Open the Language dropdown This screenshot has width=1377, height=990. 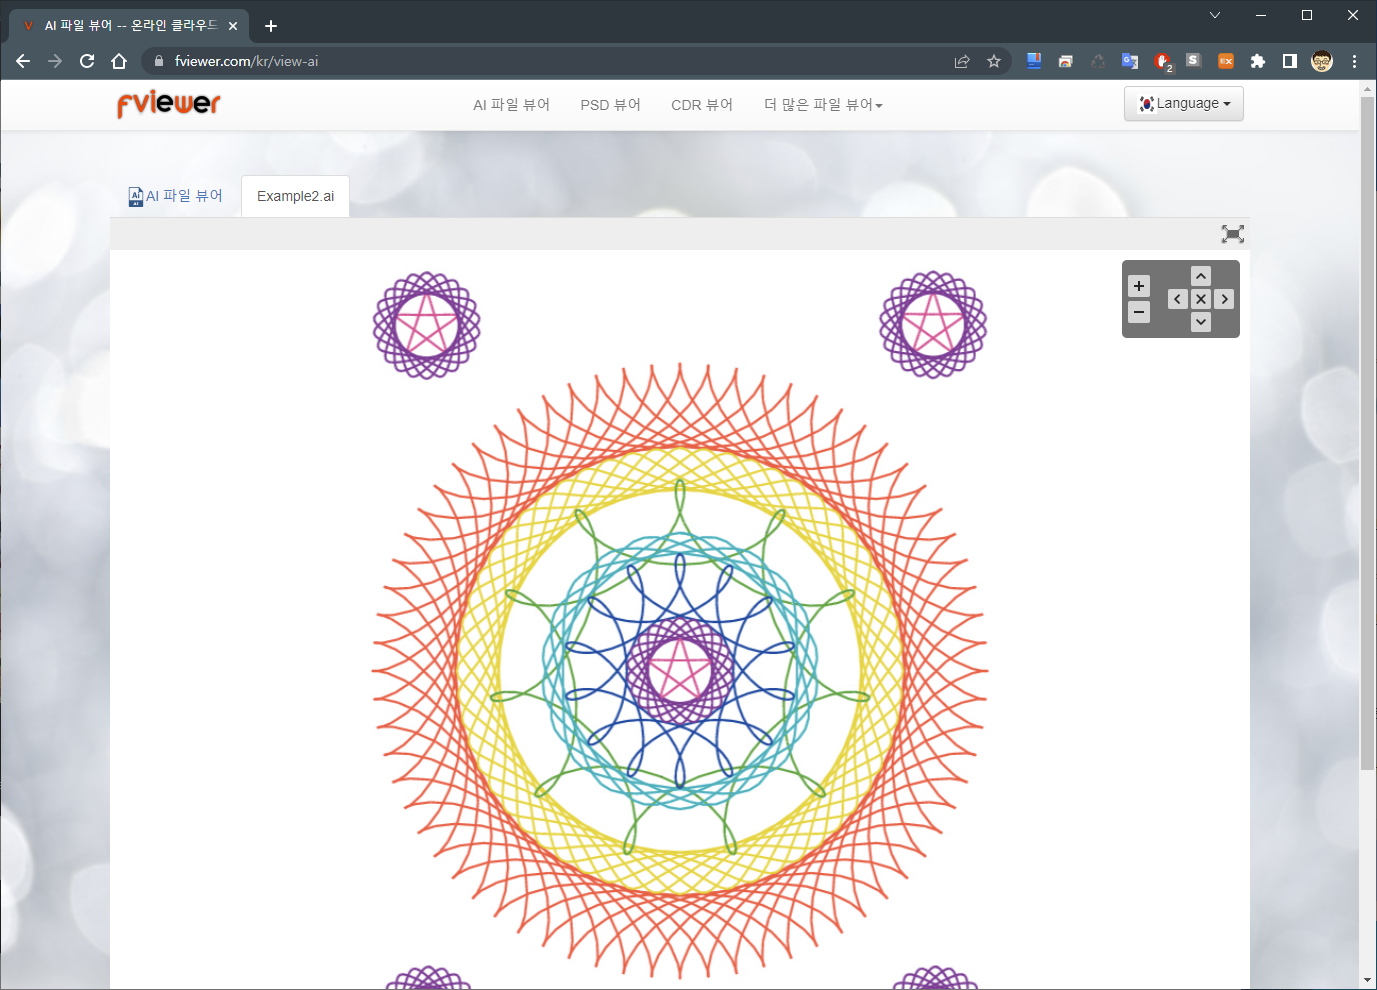point(1184,104)
